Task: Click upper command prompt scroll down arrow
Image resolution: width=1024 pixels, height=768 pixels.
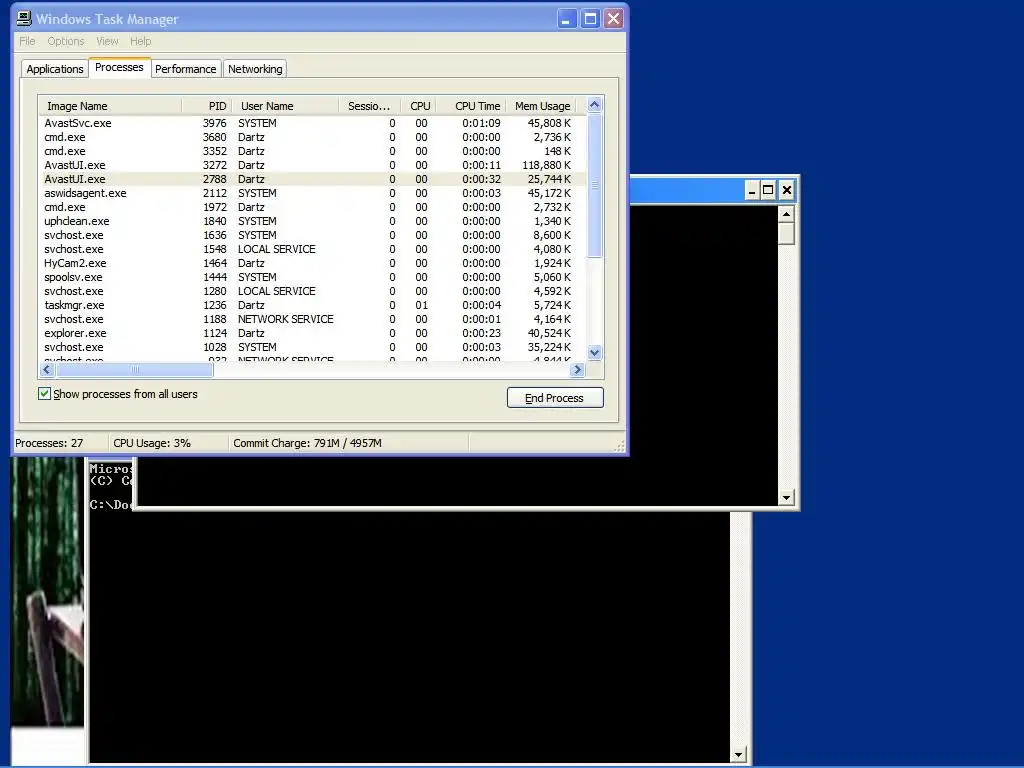Action: click(786, 498)
